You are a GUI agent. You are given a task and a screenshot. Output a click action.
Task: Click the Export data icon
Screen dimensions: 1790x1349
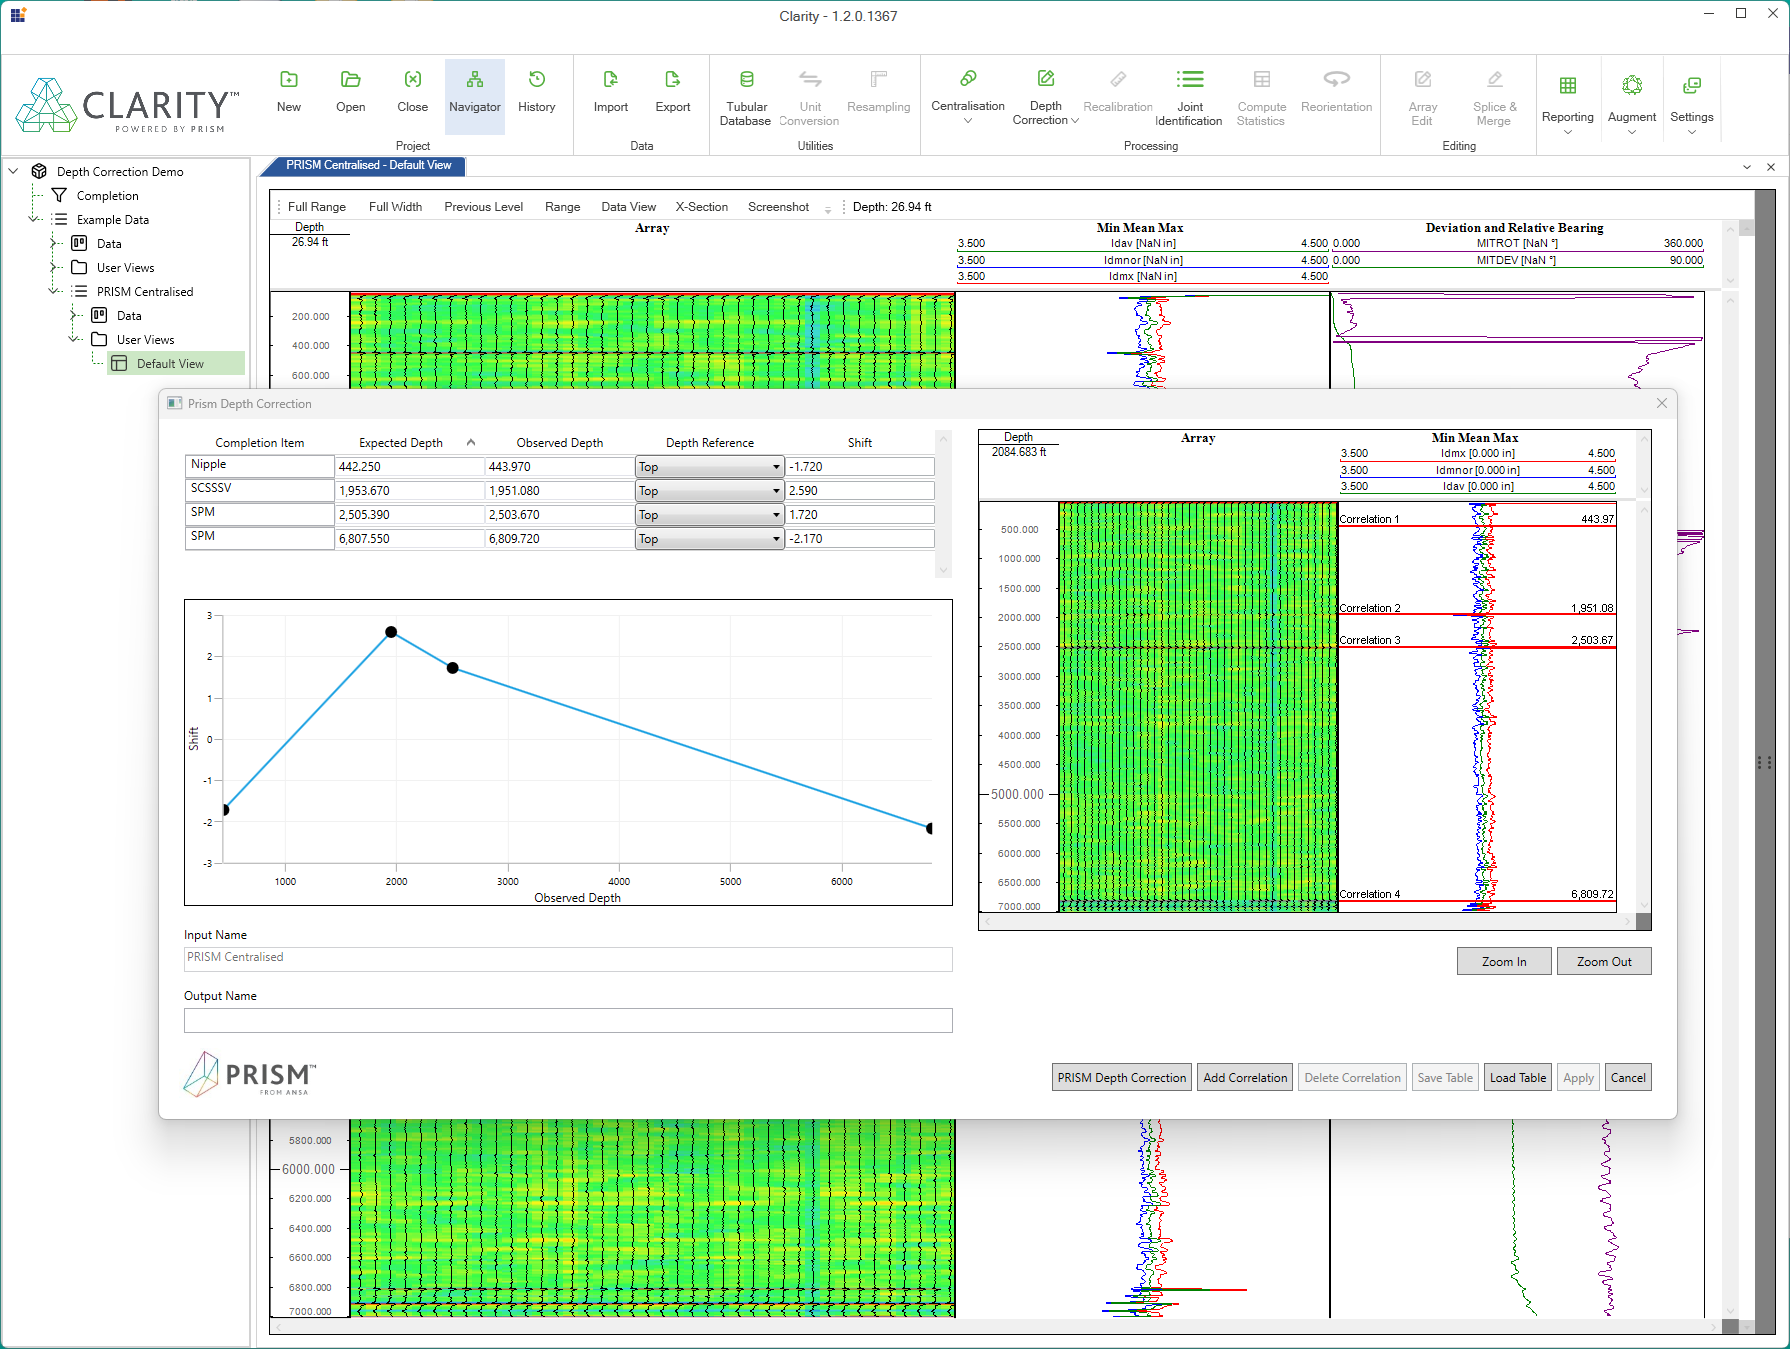coord(672,92)
